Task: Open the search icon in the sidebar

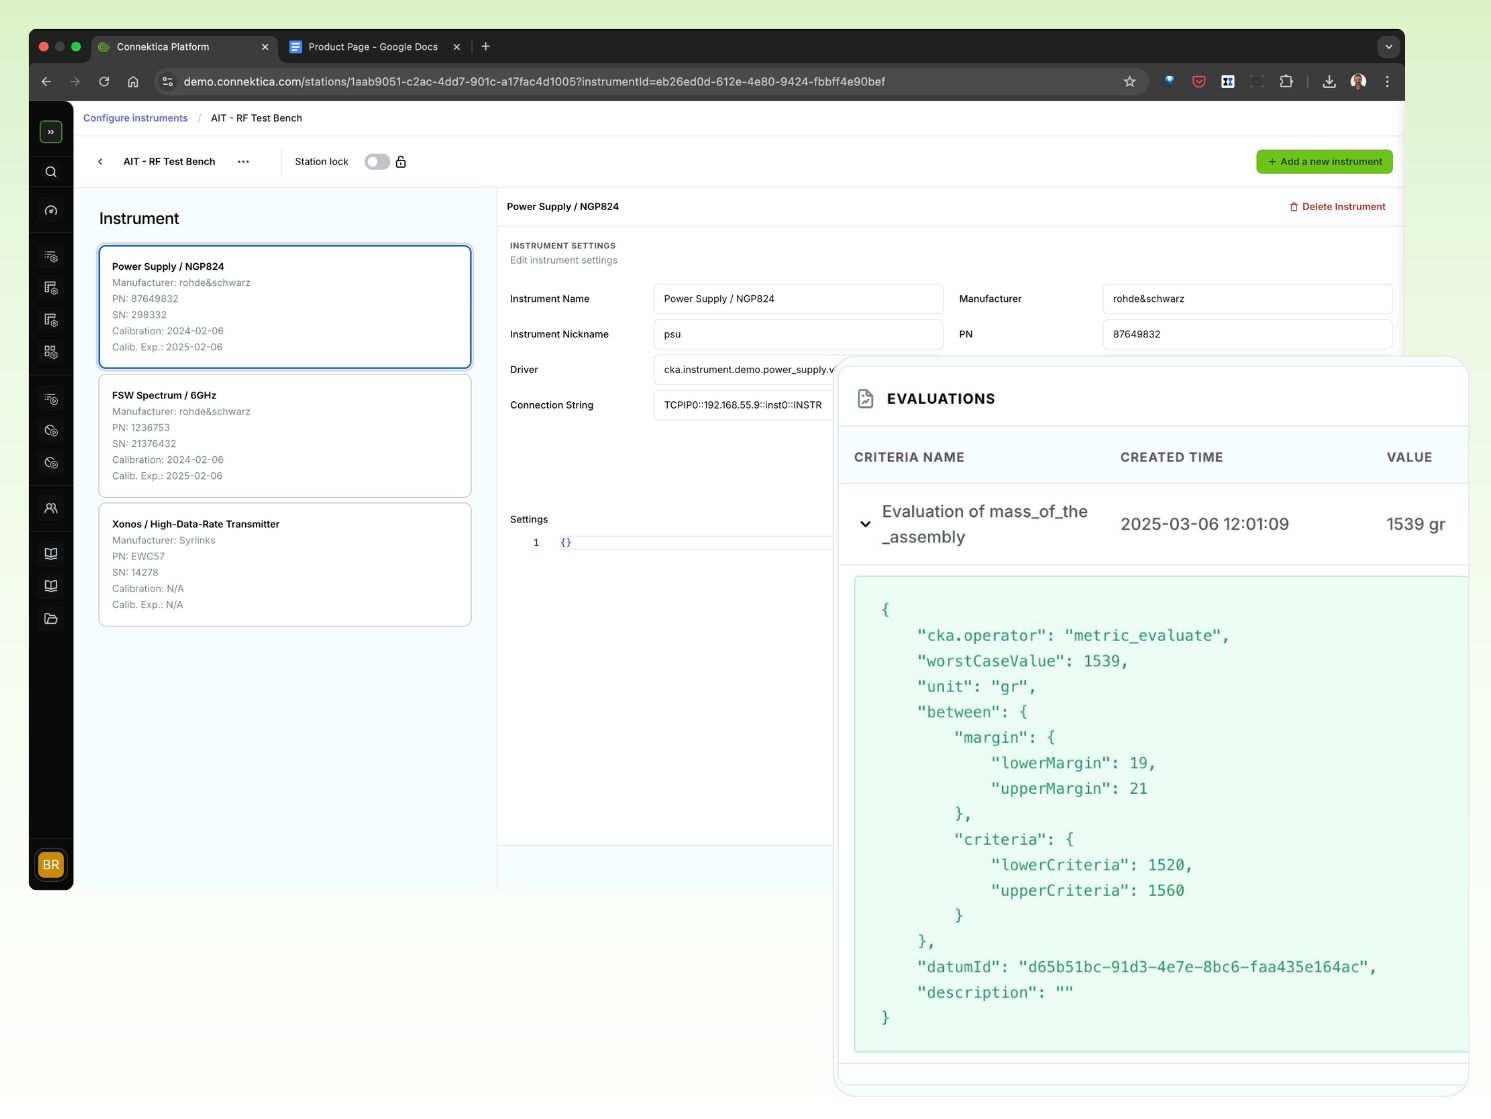Action: click(51, 171)
